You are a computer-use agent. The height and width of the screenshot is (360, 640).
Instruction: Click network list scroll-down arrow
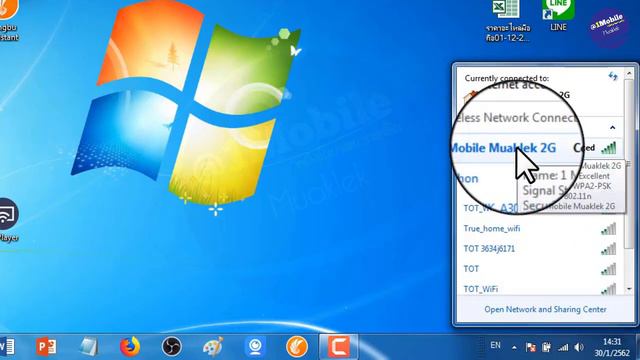629,289
